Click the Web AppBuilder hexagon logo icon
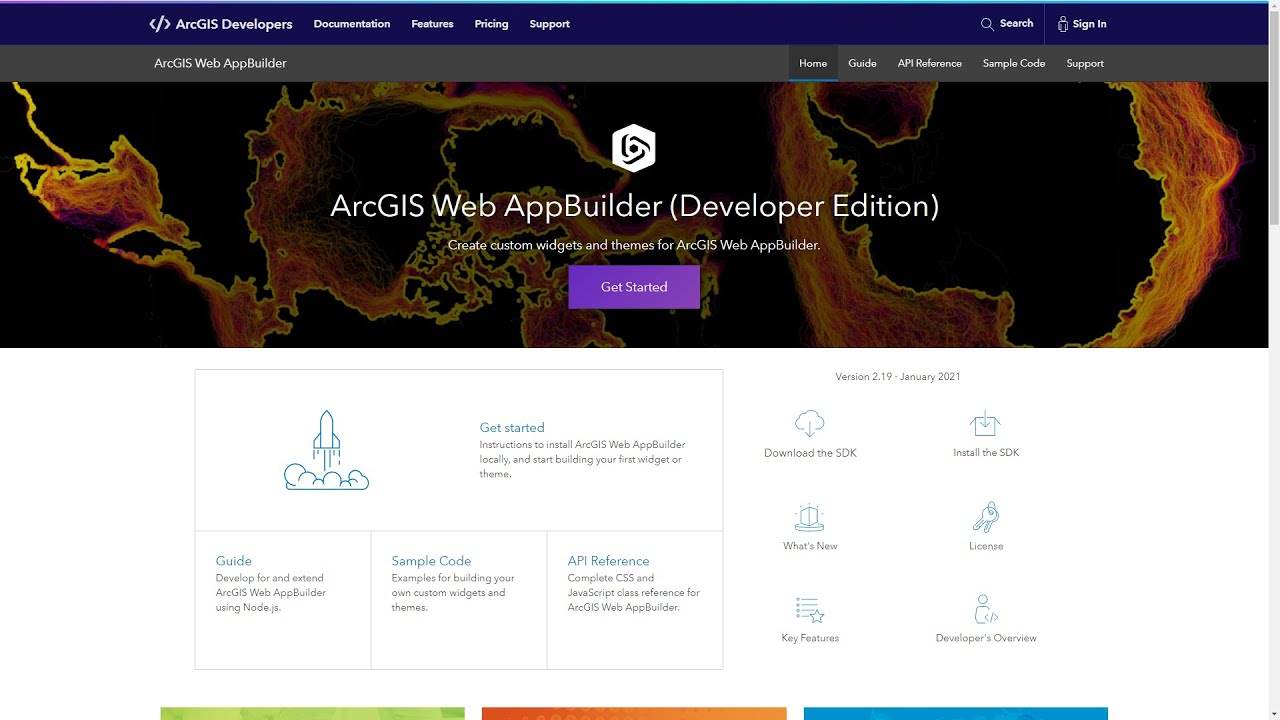1280x720 pixels. [x=634, y=148]
